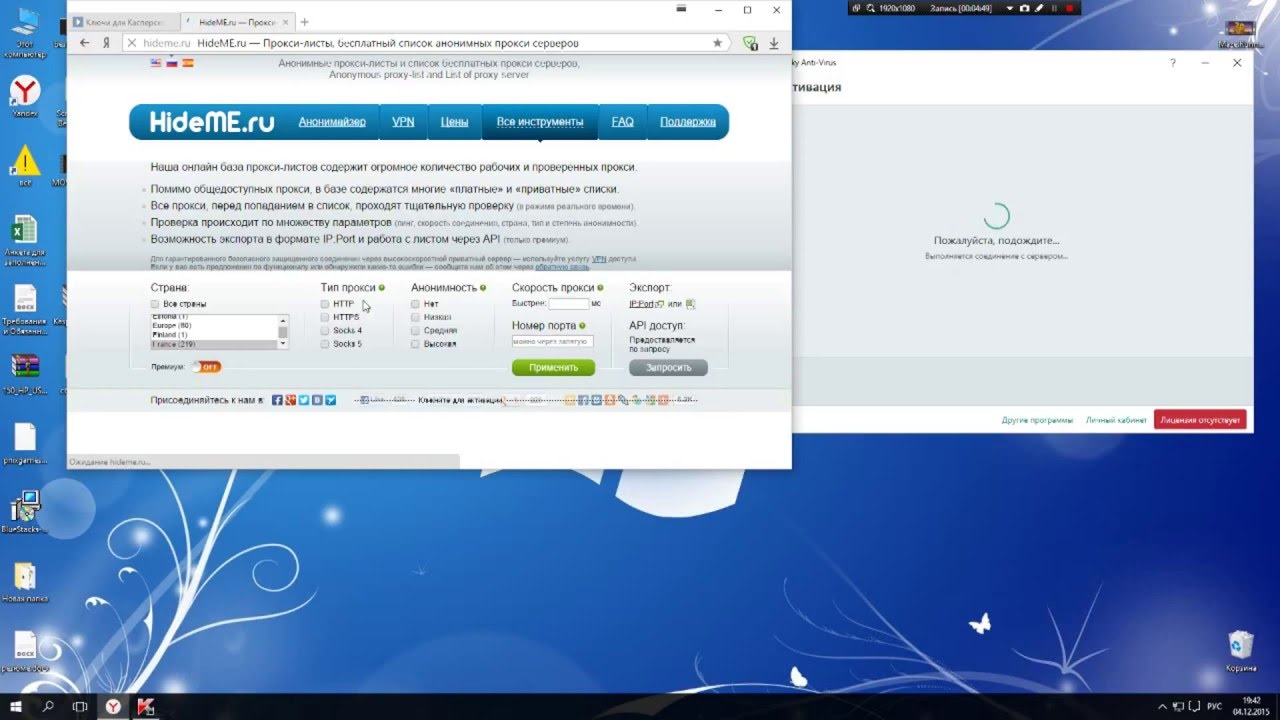Image resolution: width=1280 pixels, height=720 pixels.
Task: Bookmark the page with the star icon
Action: (717, 43)
